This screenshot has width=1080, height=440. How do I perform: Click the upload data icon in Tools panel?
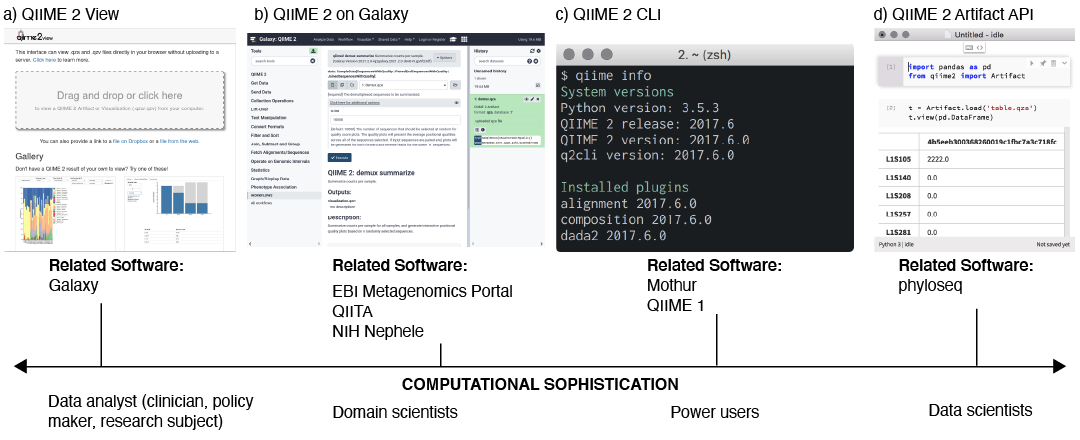point(314,50)
